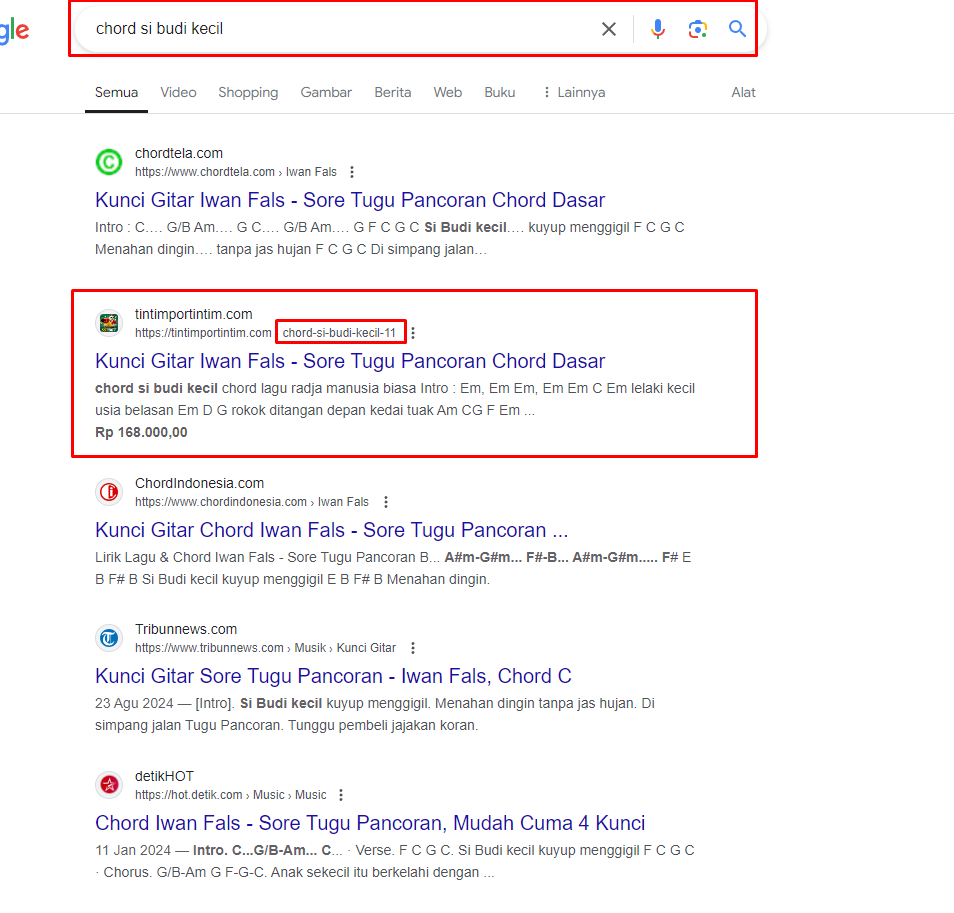Open Tribunnews.com blue favicon
The width and height of the screenshot is (954, 913).
[109, 638]
